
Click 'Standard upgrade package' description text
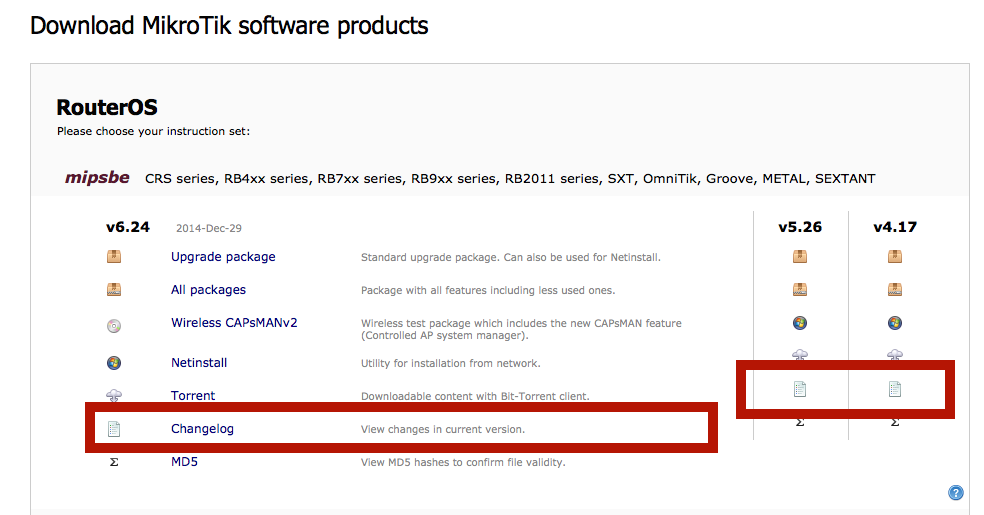coord(511,257)
